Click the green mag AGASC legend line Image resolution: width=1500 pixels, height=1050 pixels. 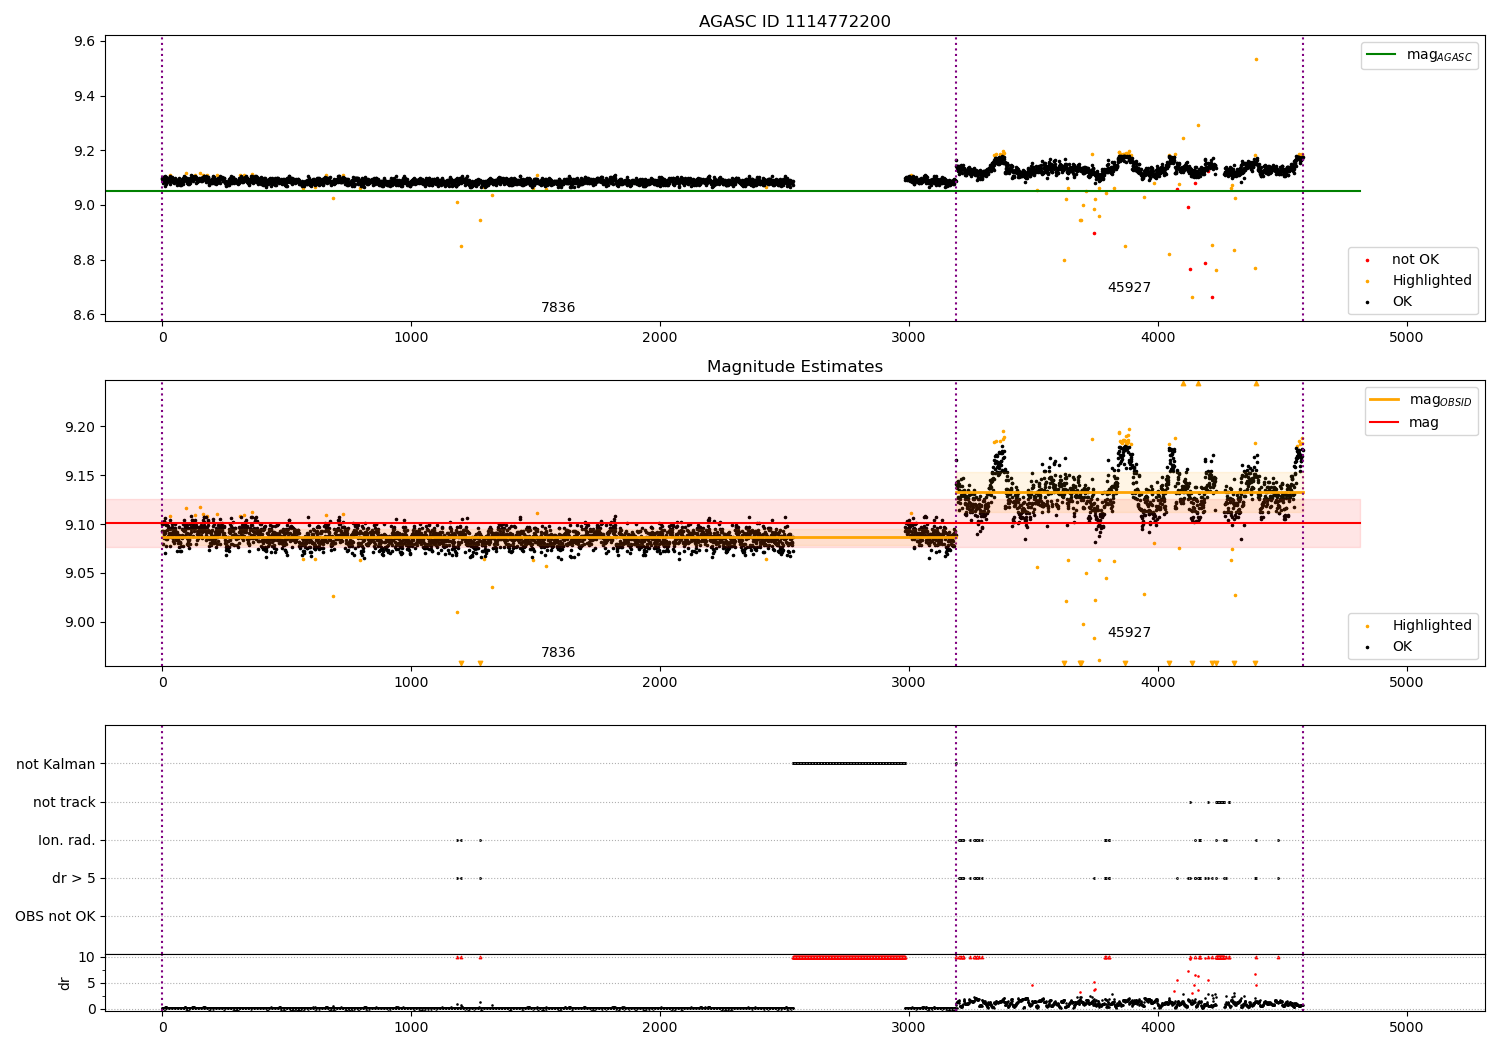click(x=1382, y=55)
